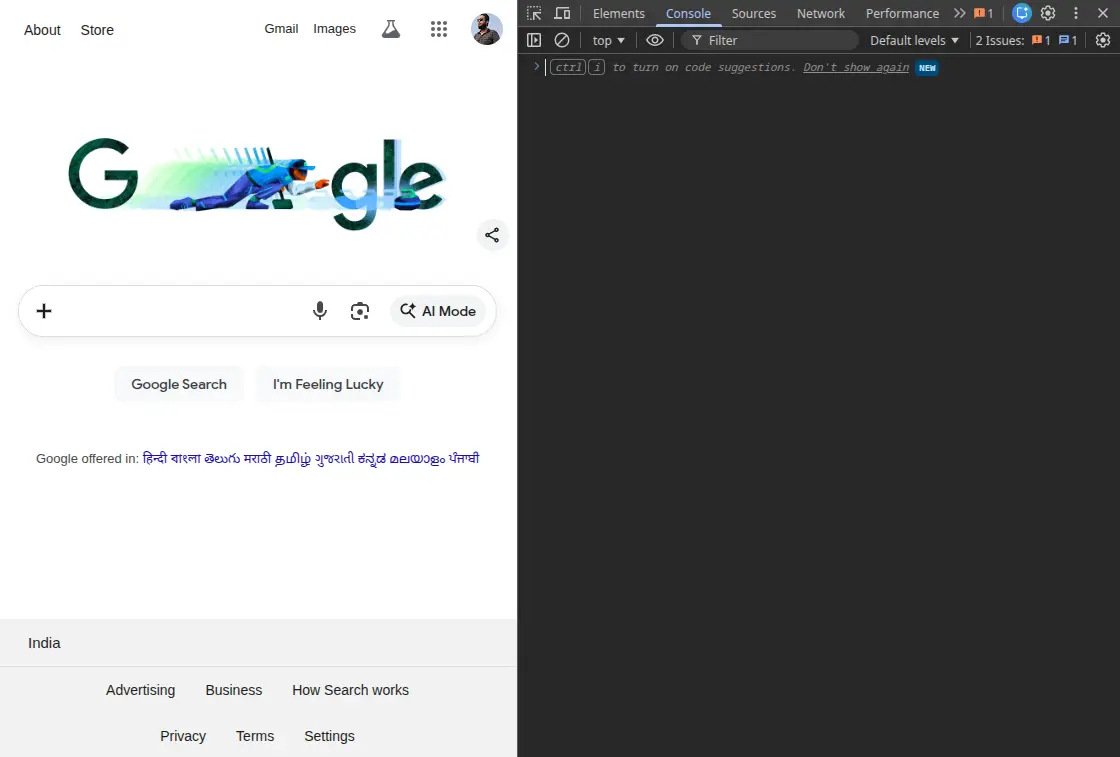Switch Google to தமிழ்

pos(293,458)
